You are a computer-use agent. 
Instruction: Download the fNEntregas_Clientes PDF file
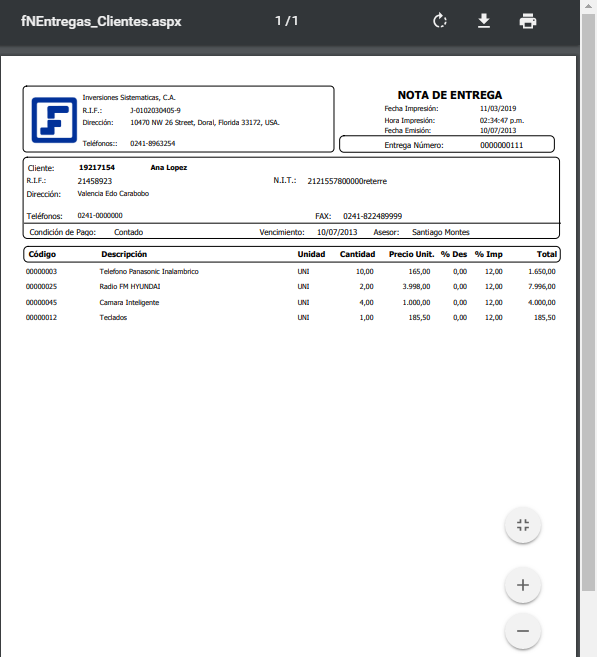point(484,21)
